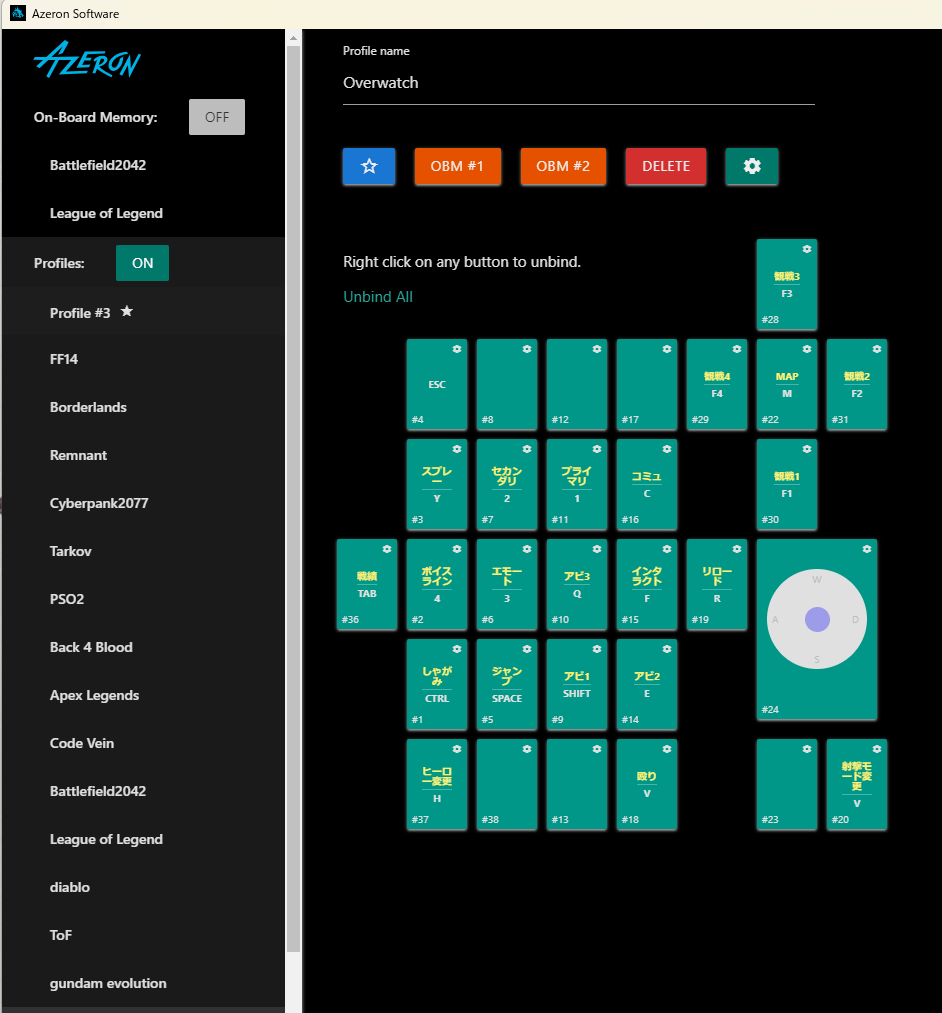Screen dimensions: 942x1013
Task: Open gear settings on R button #19
Action: pyautogui.click(x=737, y=549)
